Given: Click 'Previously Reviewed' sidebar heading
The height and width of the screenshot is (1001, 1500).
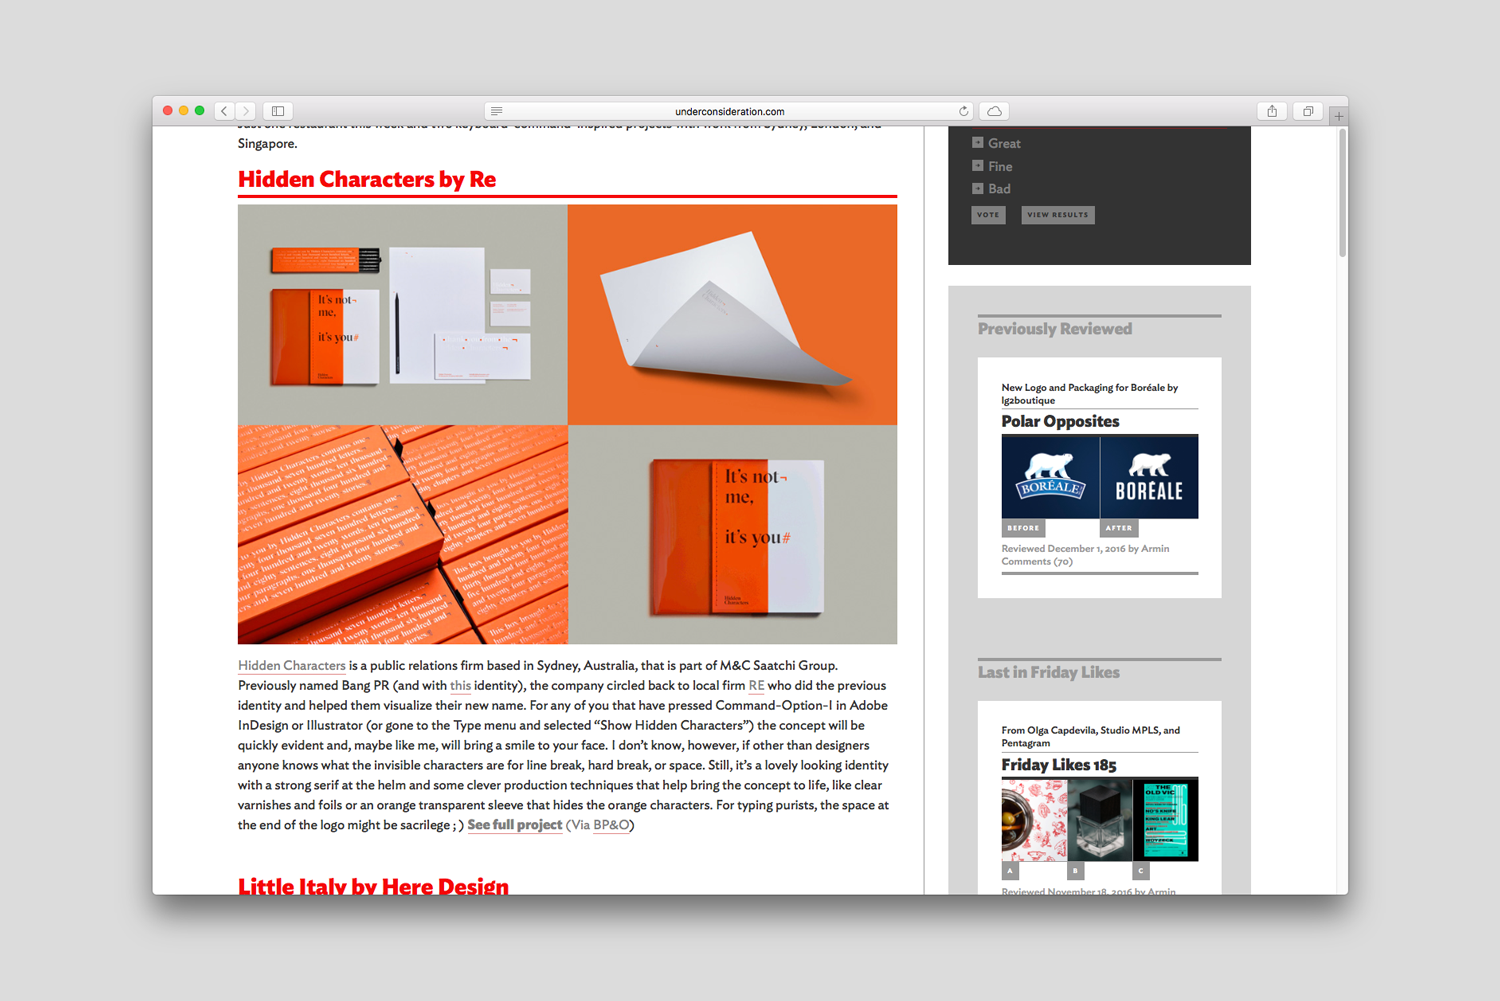Looking at the screenshot, I should click(1055, 329).
